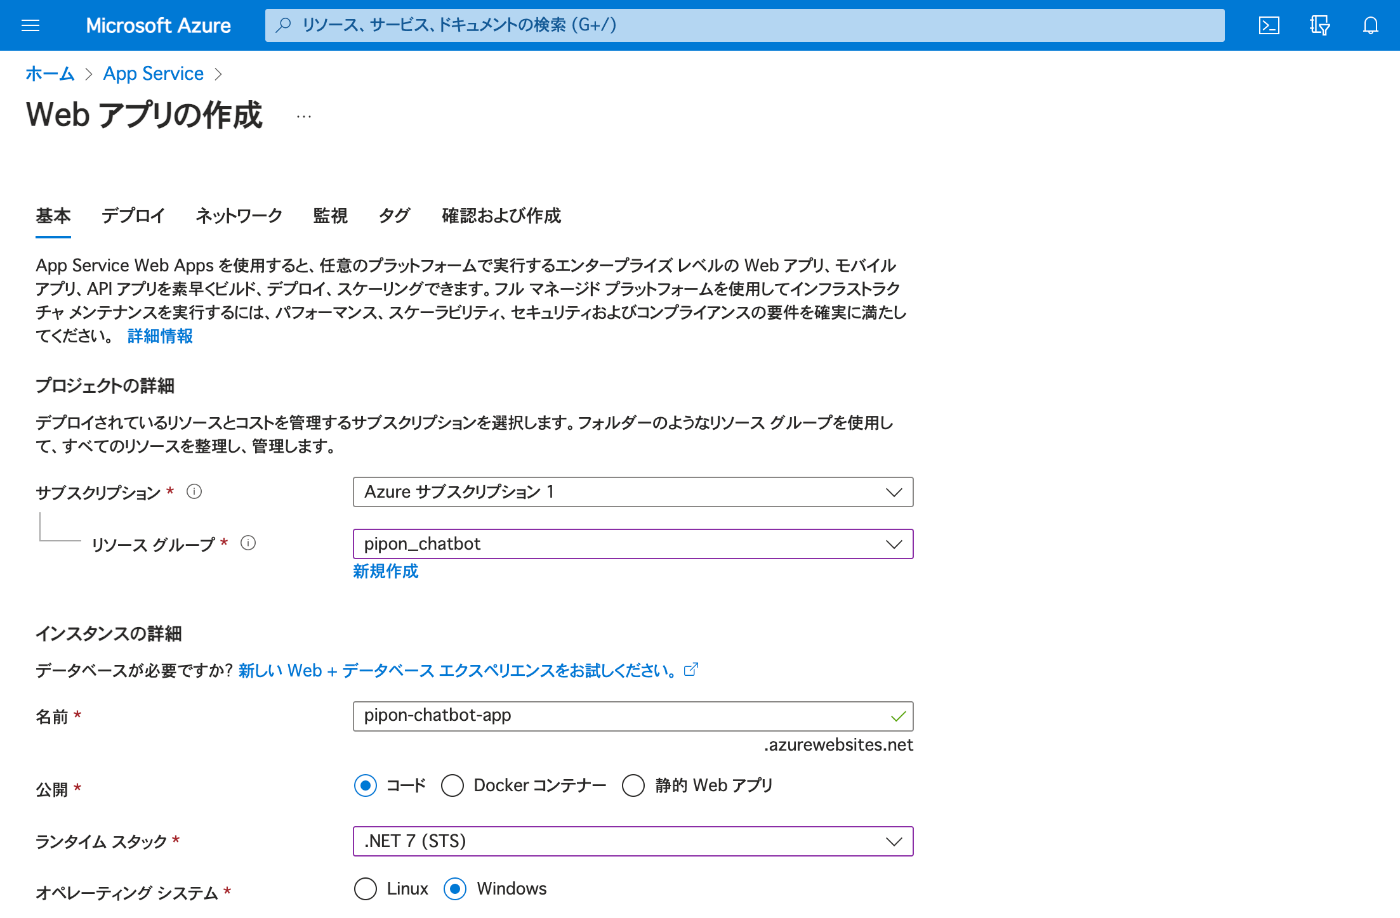
Task: Click the オペレーティング システム label
Action: click(x=127, y=893)
